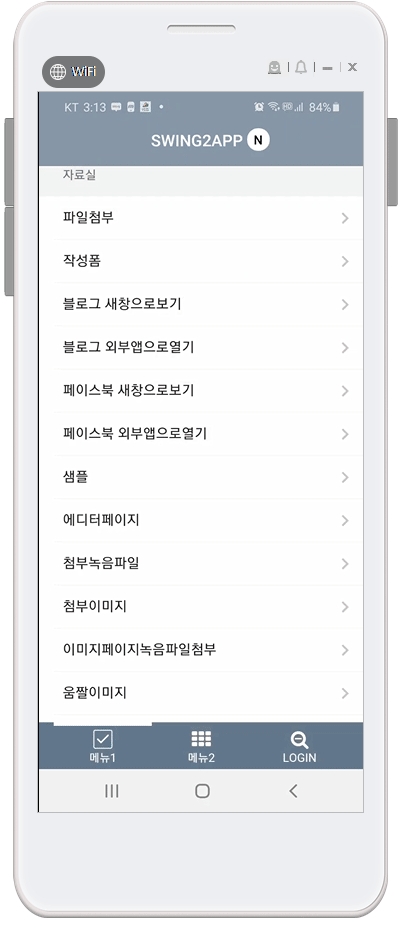The image size is (400, 928).
Task: Tap Android home navigation button
Action: pos(202,791)
